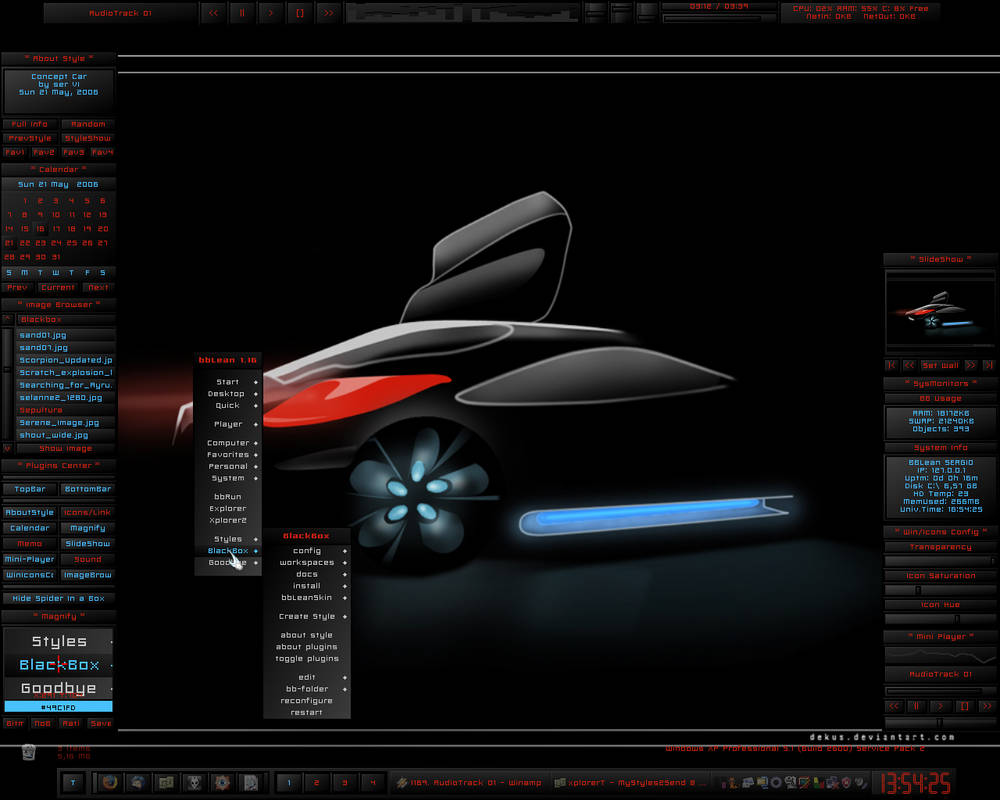Select the Winamp AudioTrack 01 task
The height and width of the screenshot is (800, 1000).
[470, 782]
